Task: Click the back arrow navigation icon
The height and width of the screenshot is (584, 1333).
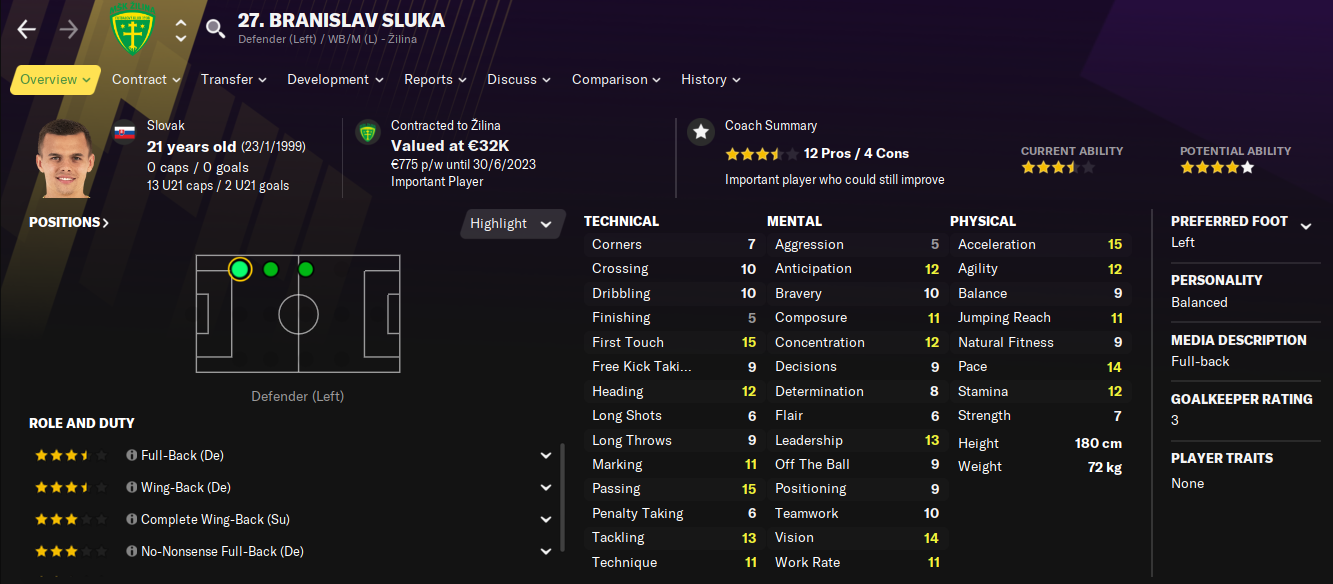Action: (x=27, y=29)
